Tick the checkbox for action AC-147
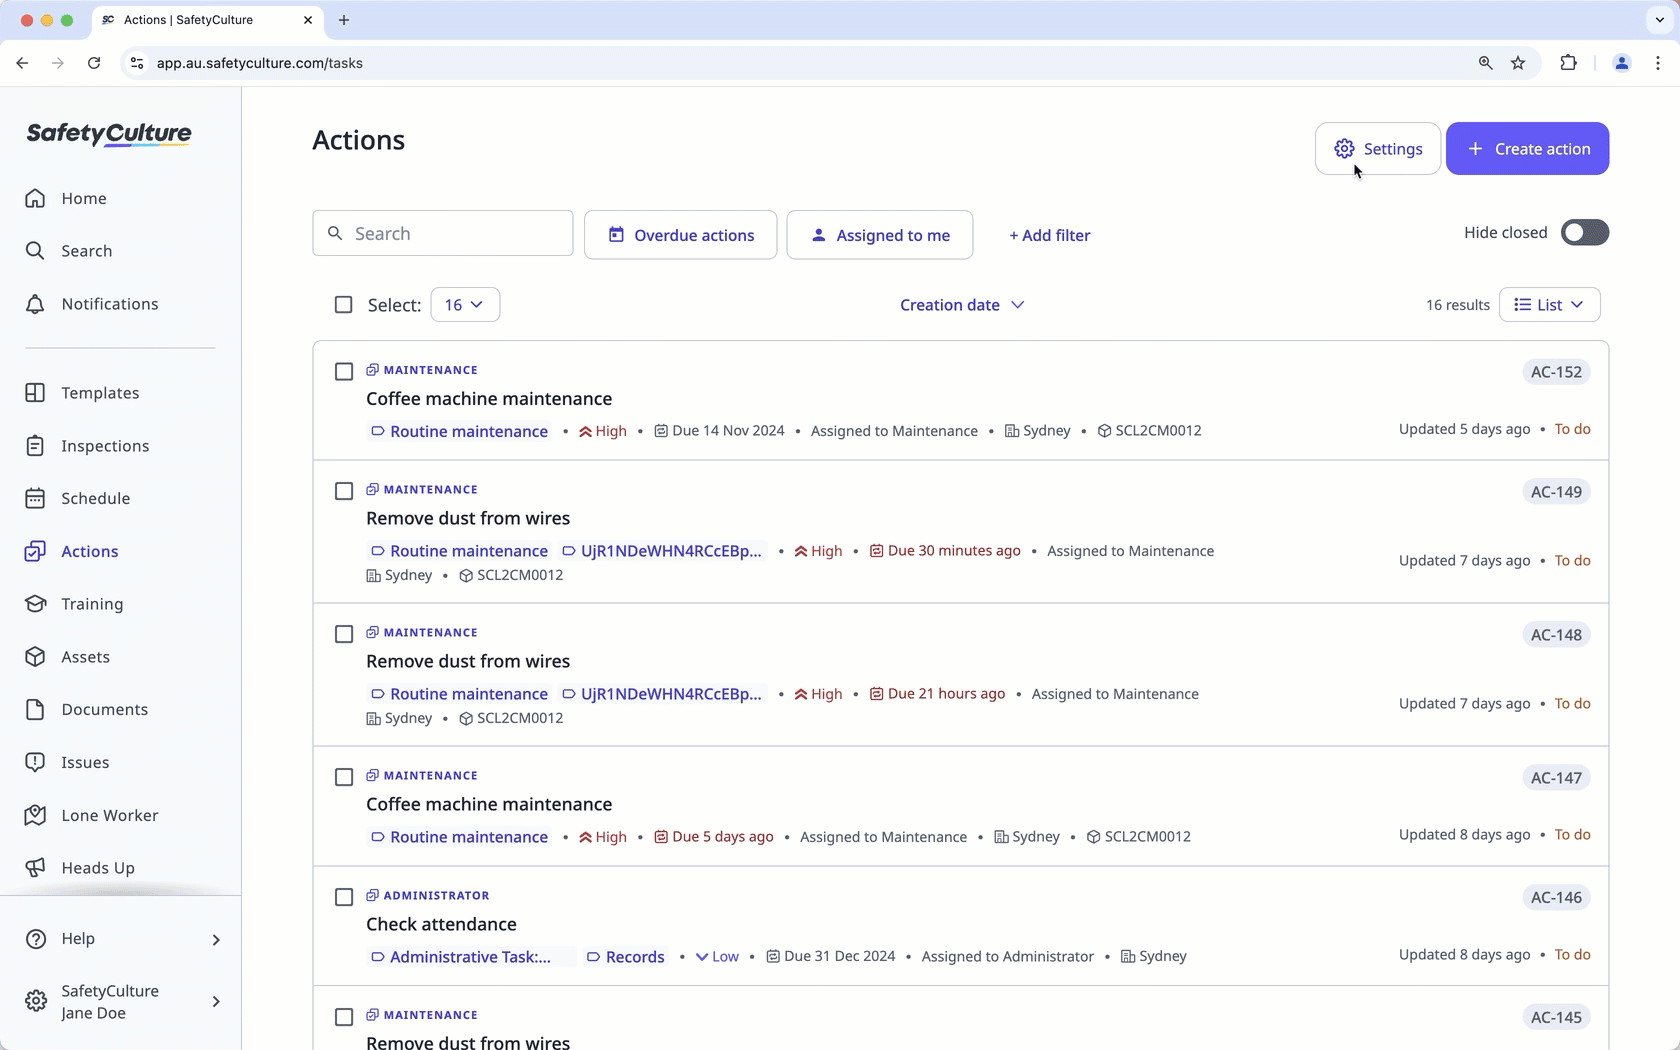The height and width of the screenshot is (1050, 1680). point(344,777)
